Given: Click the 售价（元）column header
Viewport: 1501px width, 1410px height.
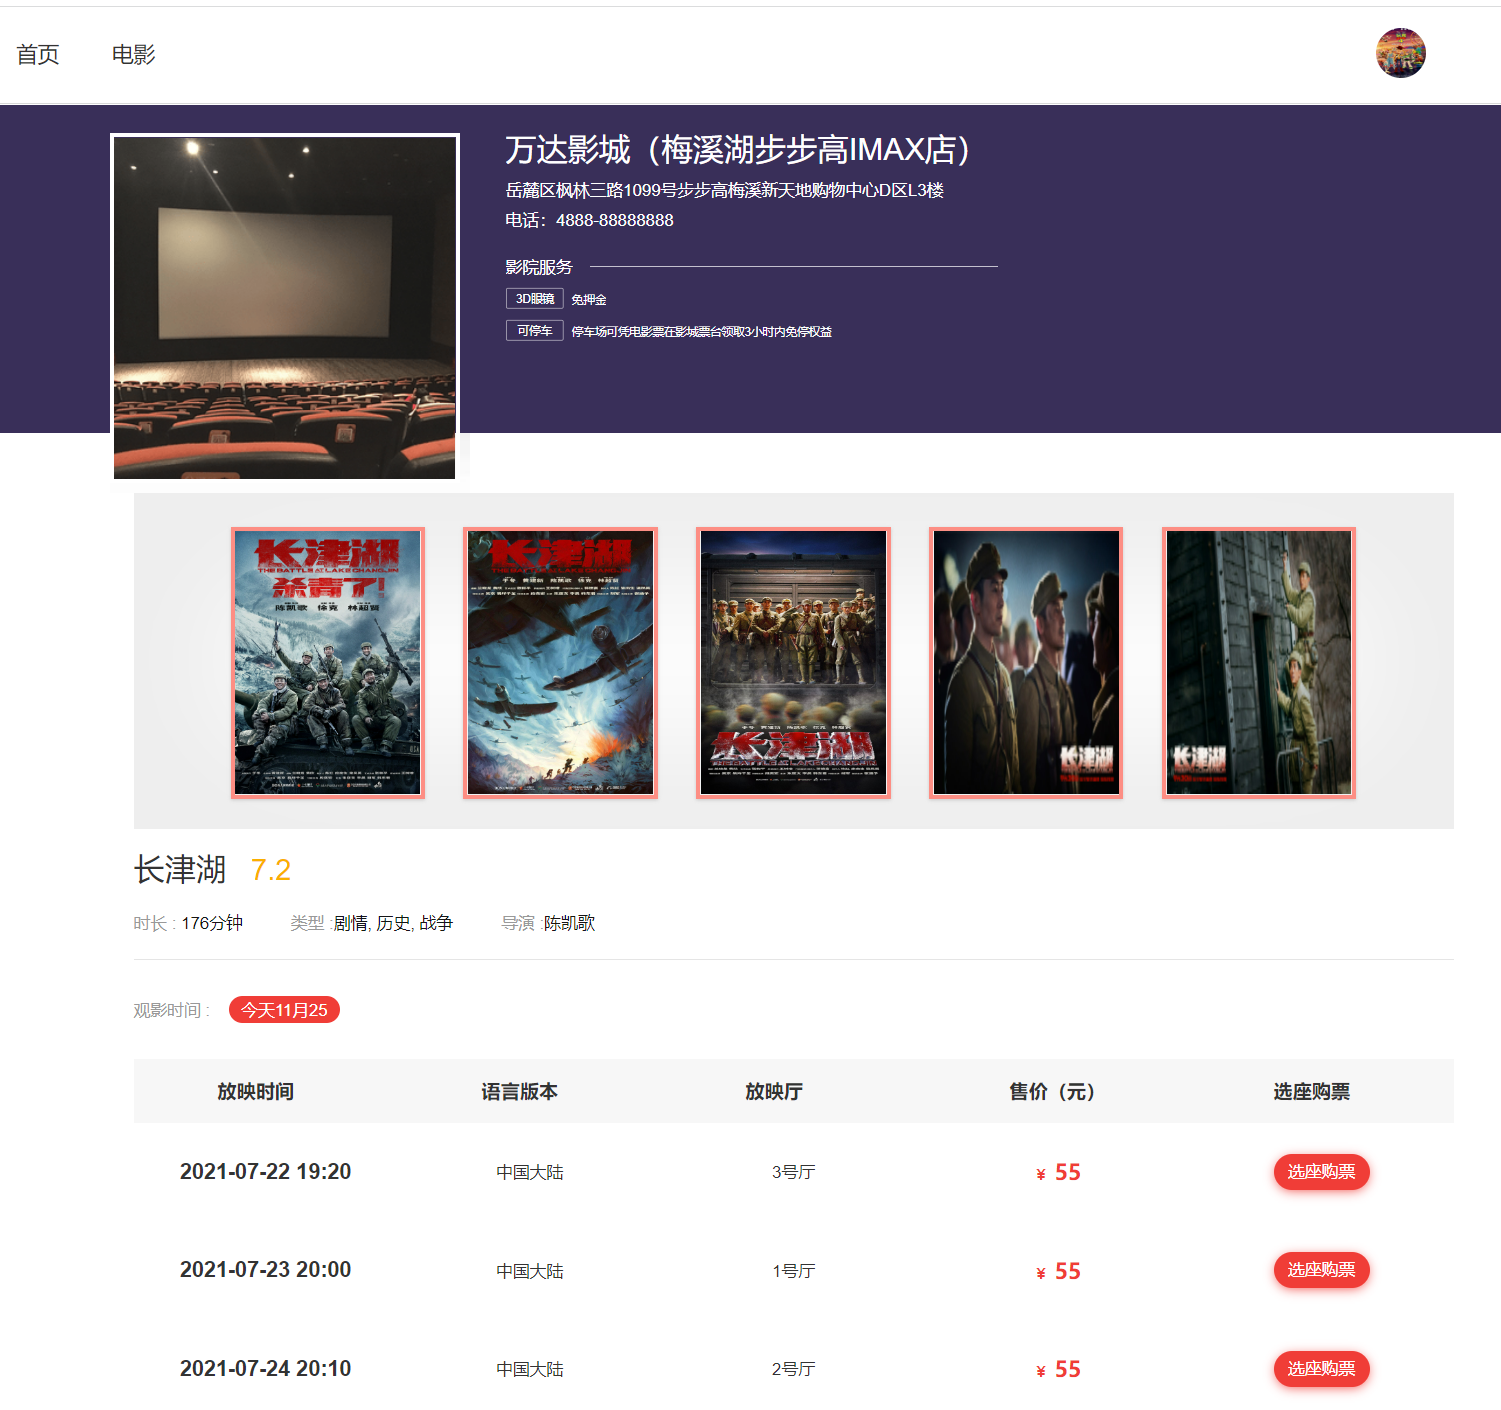Looking at the screenshot, I should point(1051,1092).
